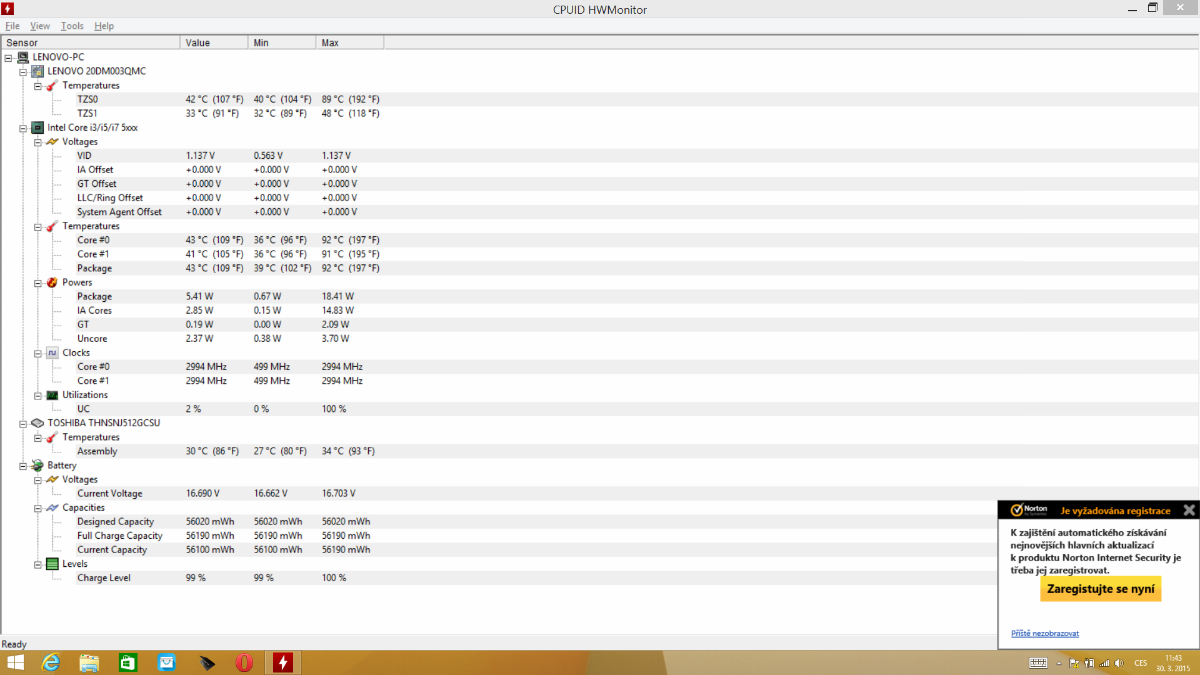Click the Levels green bars icon
Screen dimensions: 1200x675
click(52, 564)
